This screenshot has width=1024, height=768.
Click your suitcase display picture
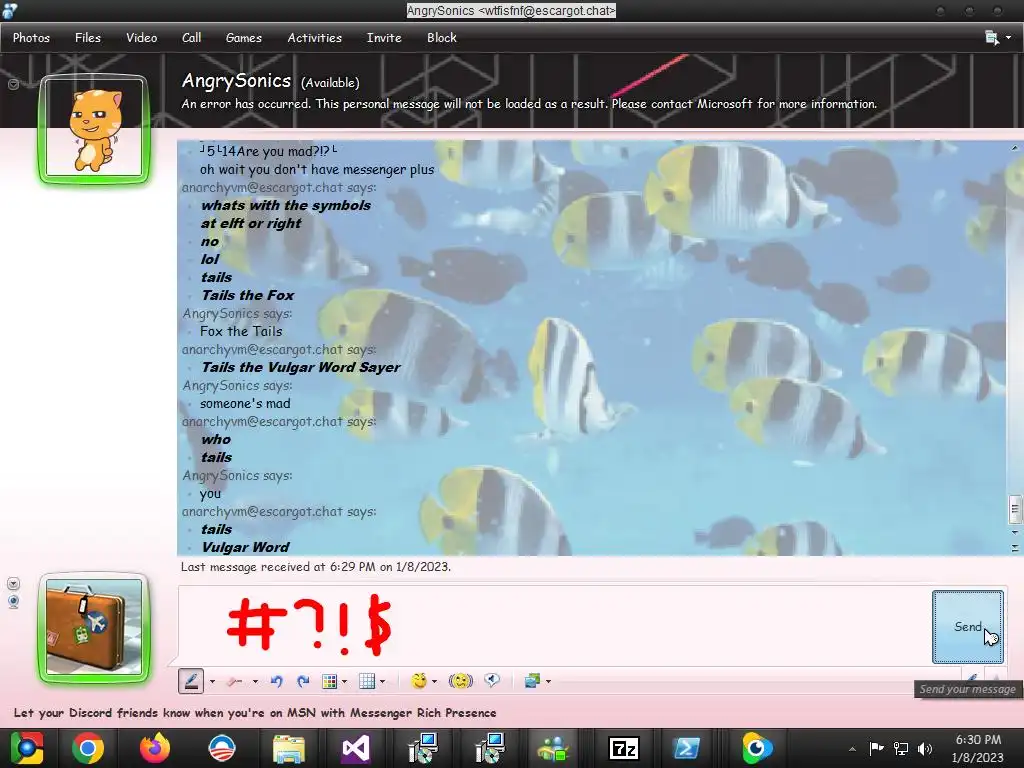[x=94, y=627]
